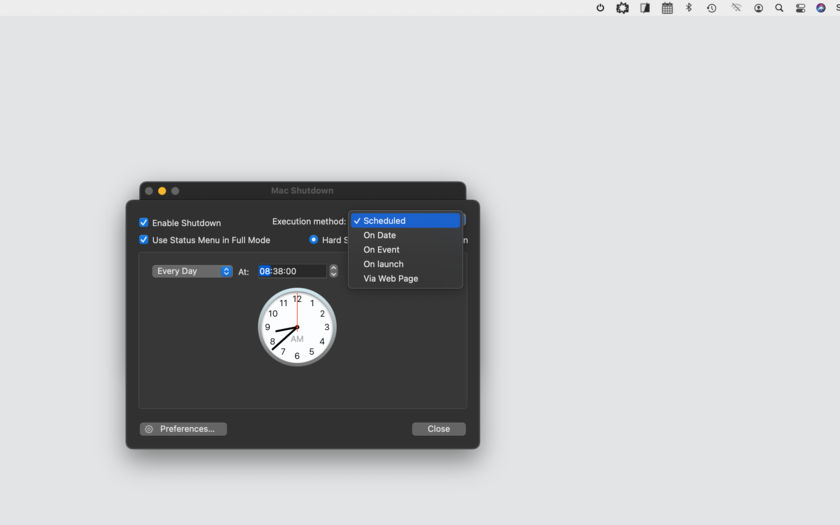Pick On launch execution method
This screenshot has height=525, width=840.
(x=406, y=264)
